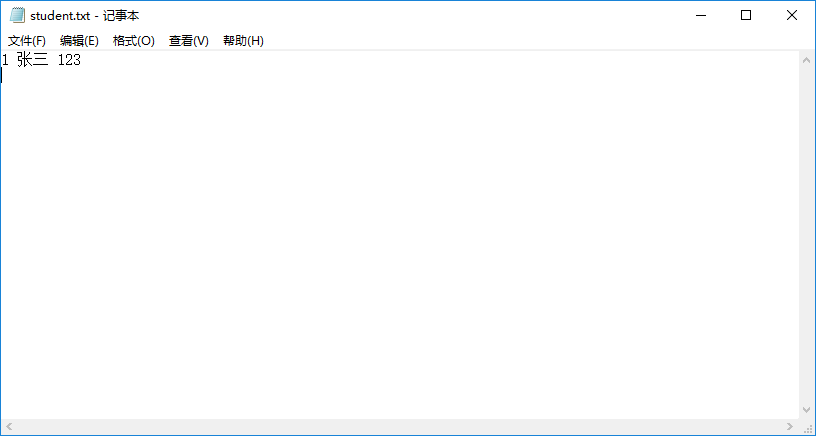Close the student.txt Notepad window
Image resolution: width=816 pixels, height=436 pixels.
[x=791, y=16]
